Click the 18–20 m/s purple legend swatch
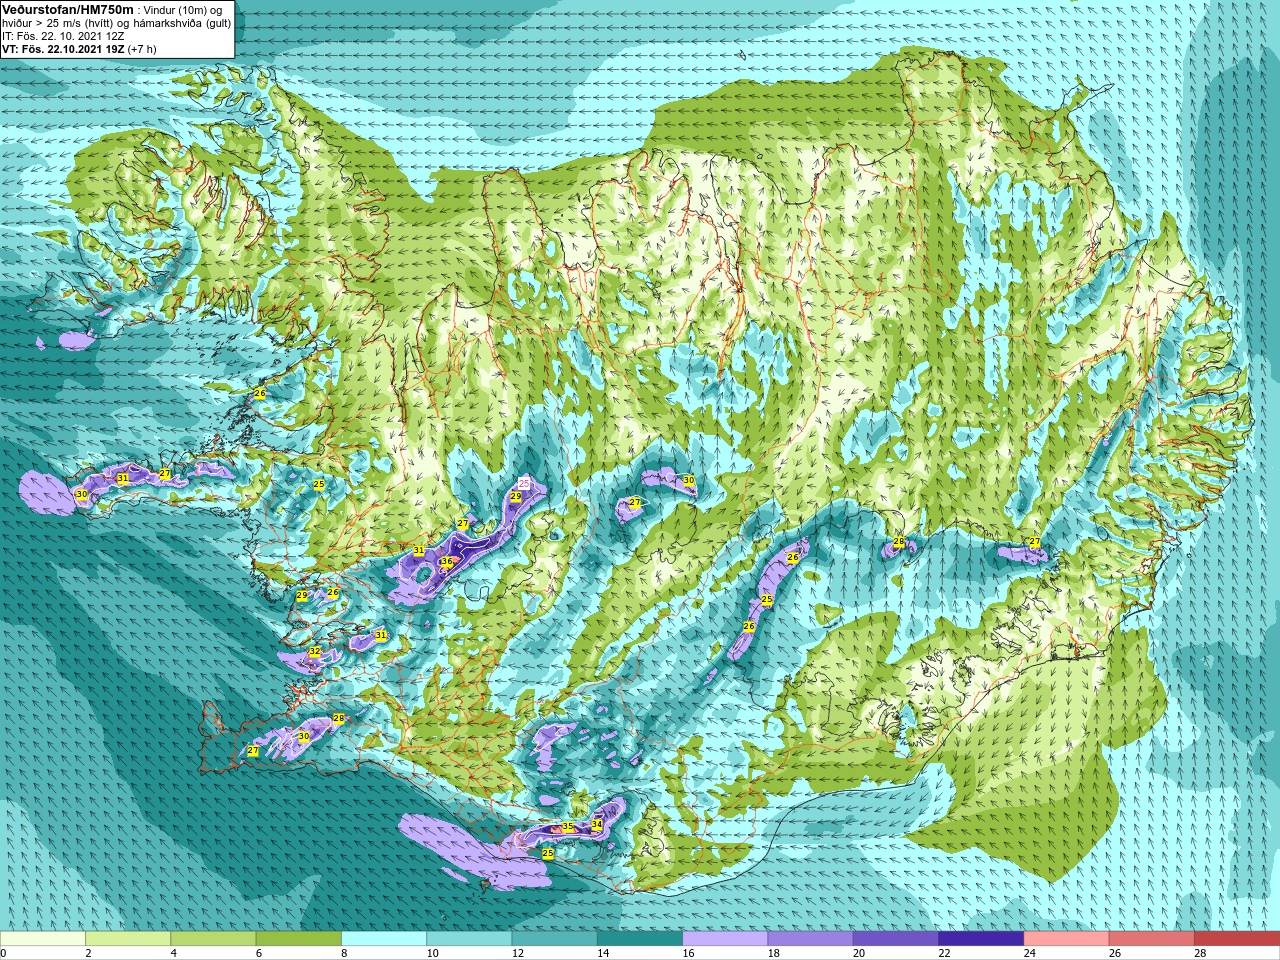The height and width of the screenshot is (960, 1280). coord(810,939)
